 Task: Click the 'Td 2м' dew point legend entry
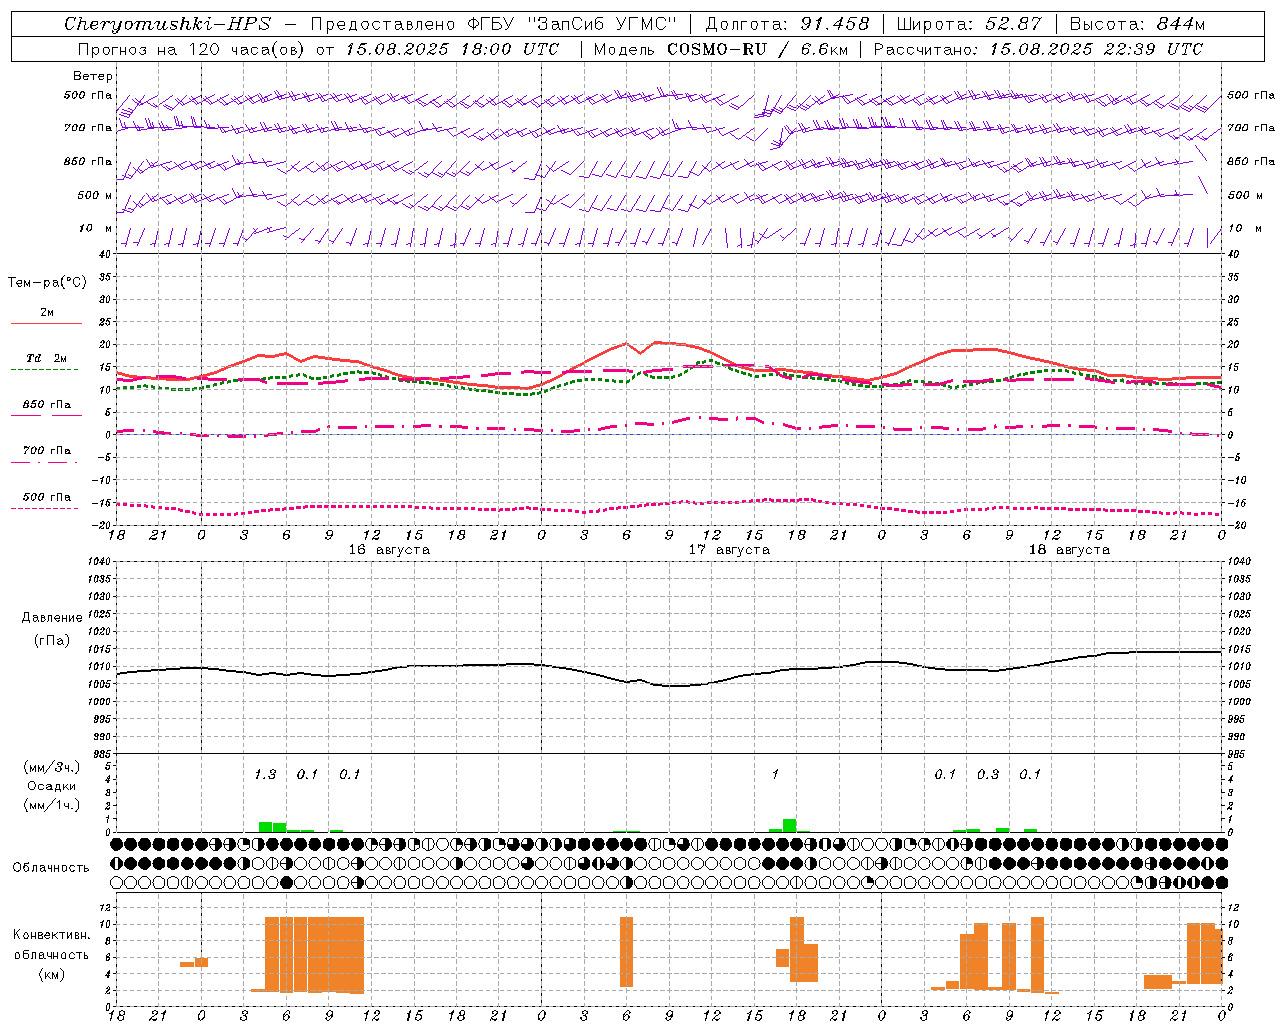coord(47,358)
